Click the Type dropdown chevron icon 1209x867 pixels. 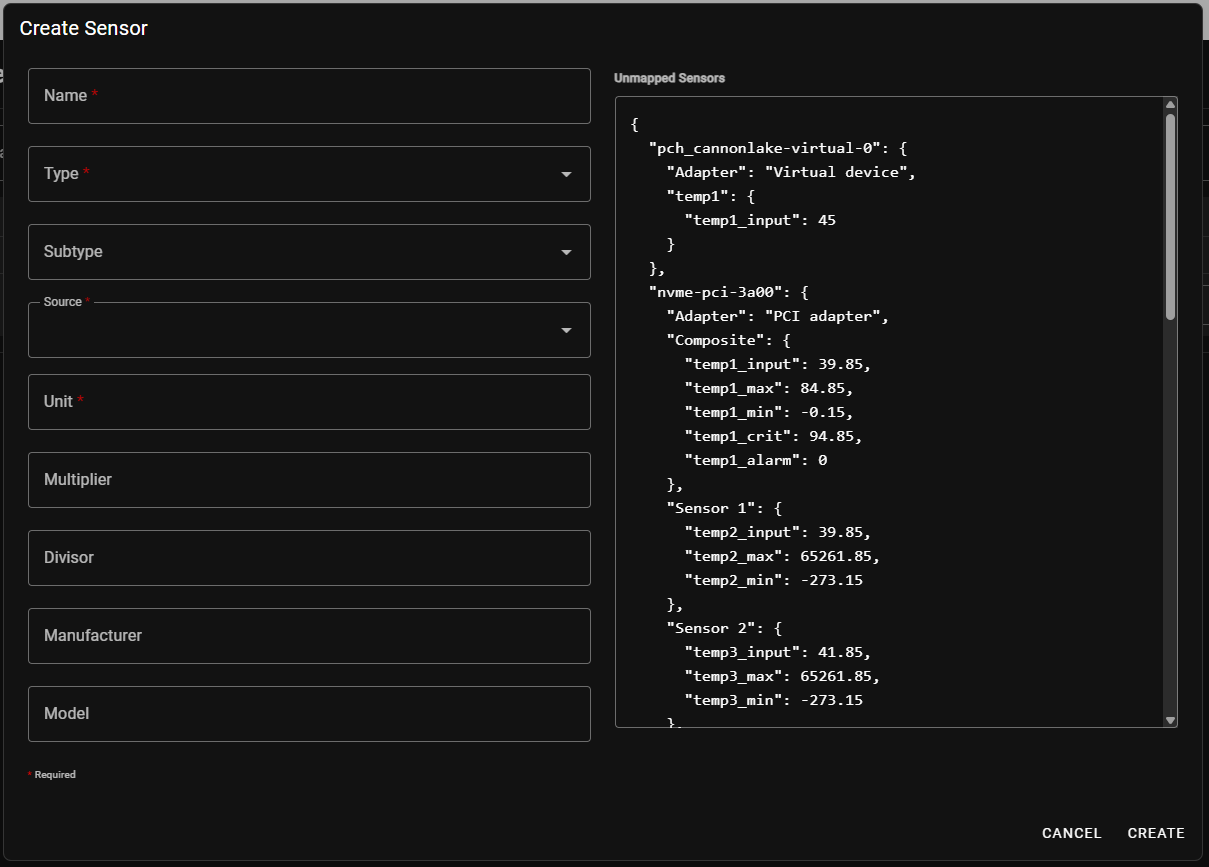coord(567,174)
